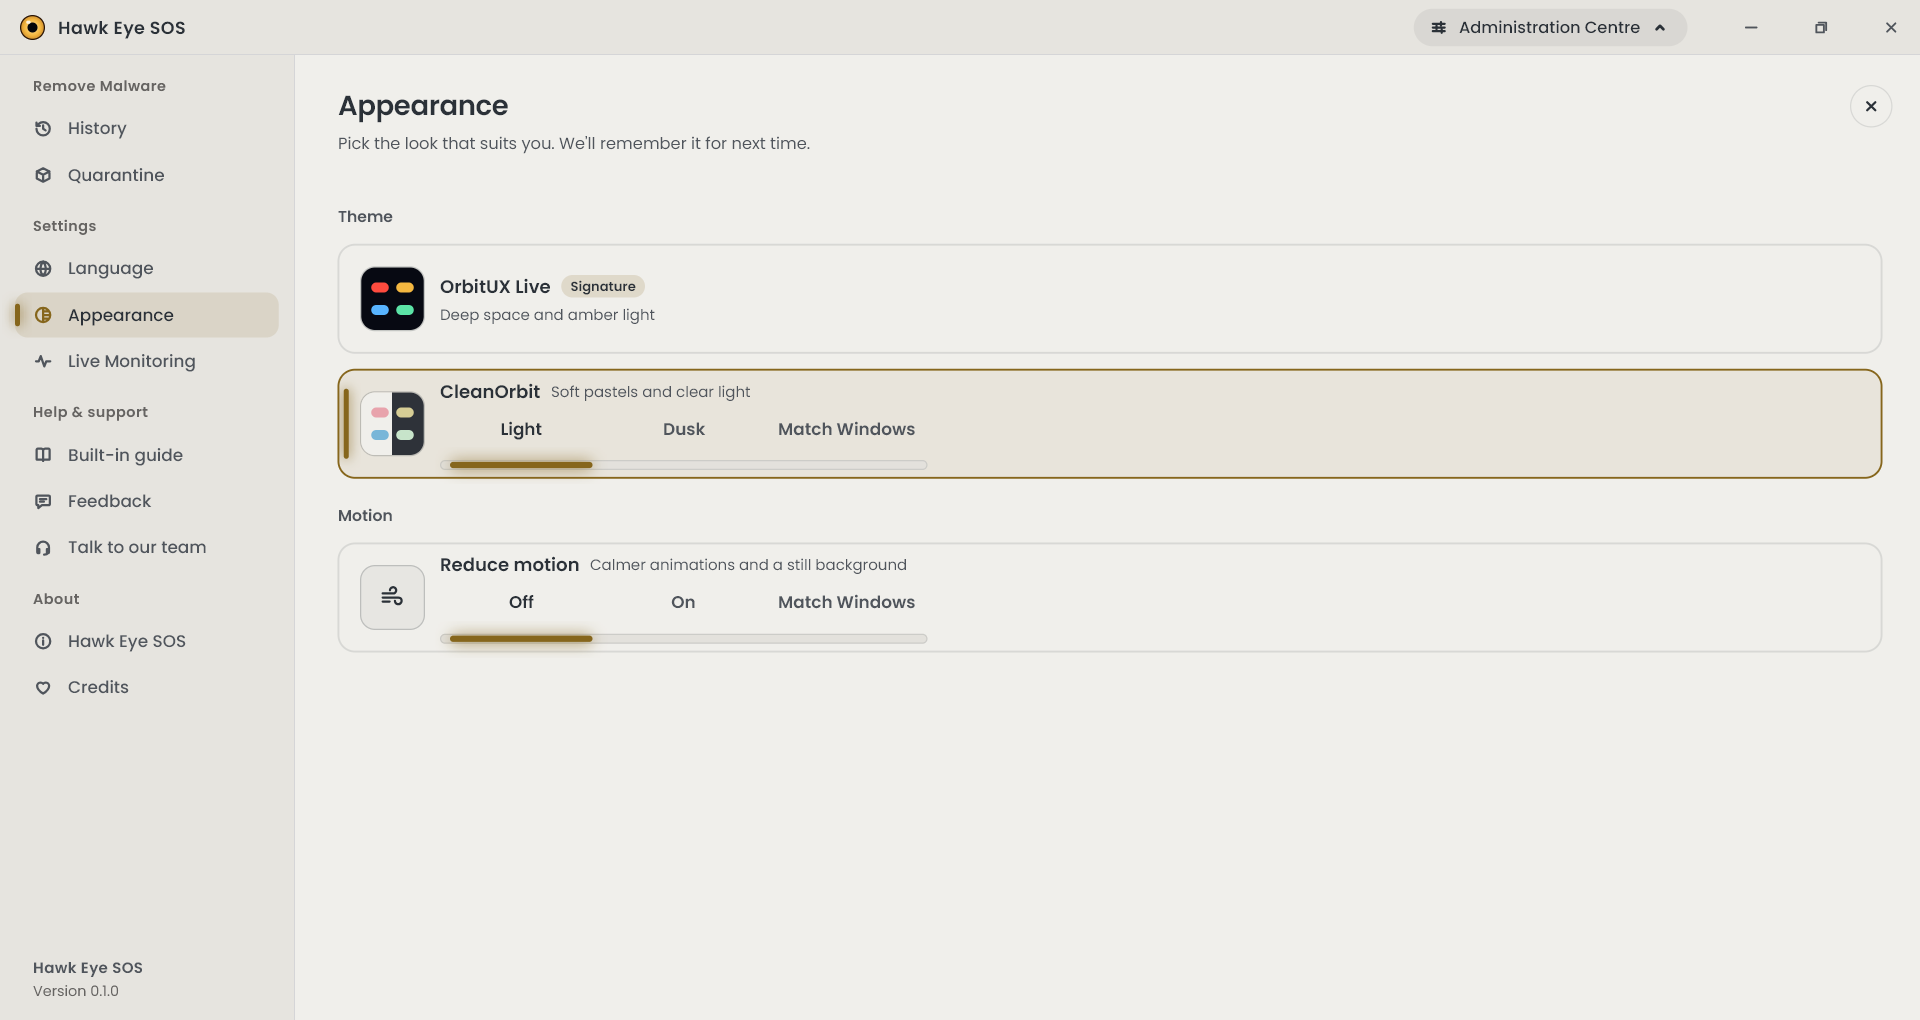1920x1020 pixels.
Task: Open Live Monitoring settings
Action: point(146,361)
